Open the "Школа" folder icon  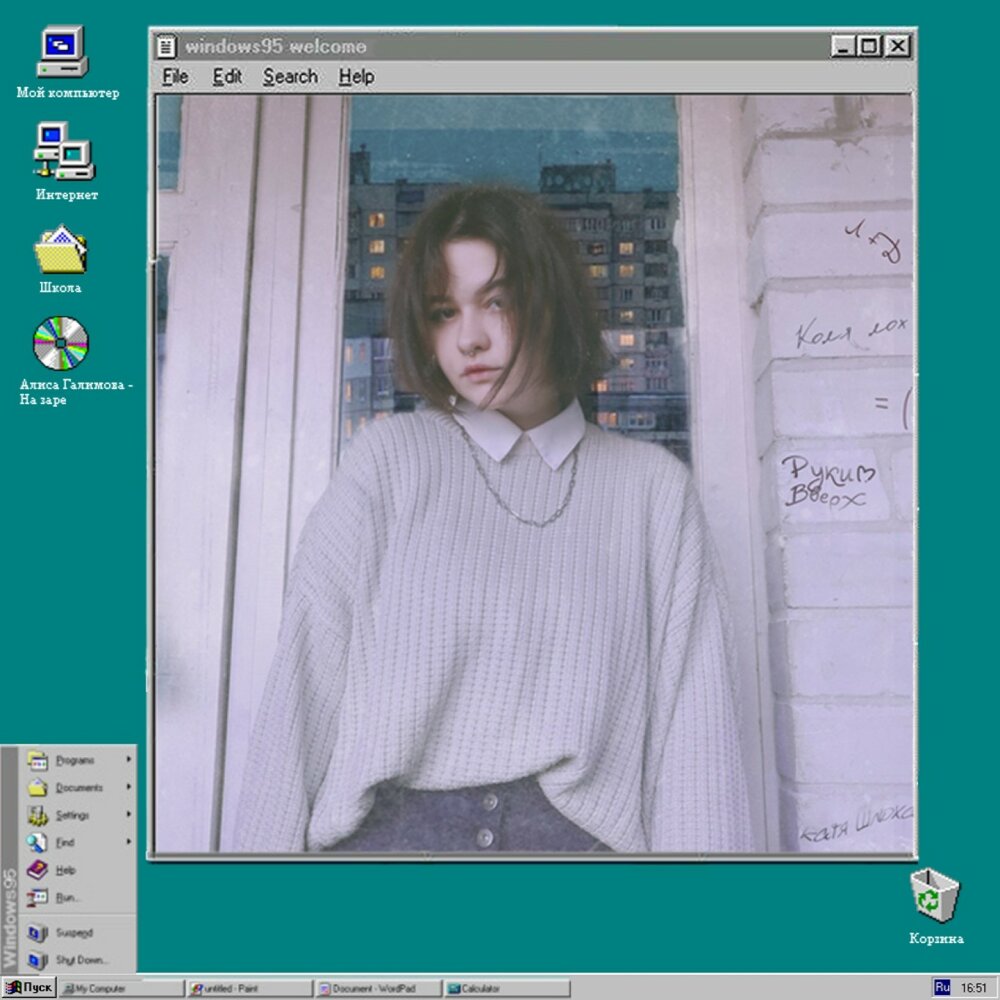point(62,250)
